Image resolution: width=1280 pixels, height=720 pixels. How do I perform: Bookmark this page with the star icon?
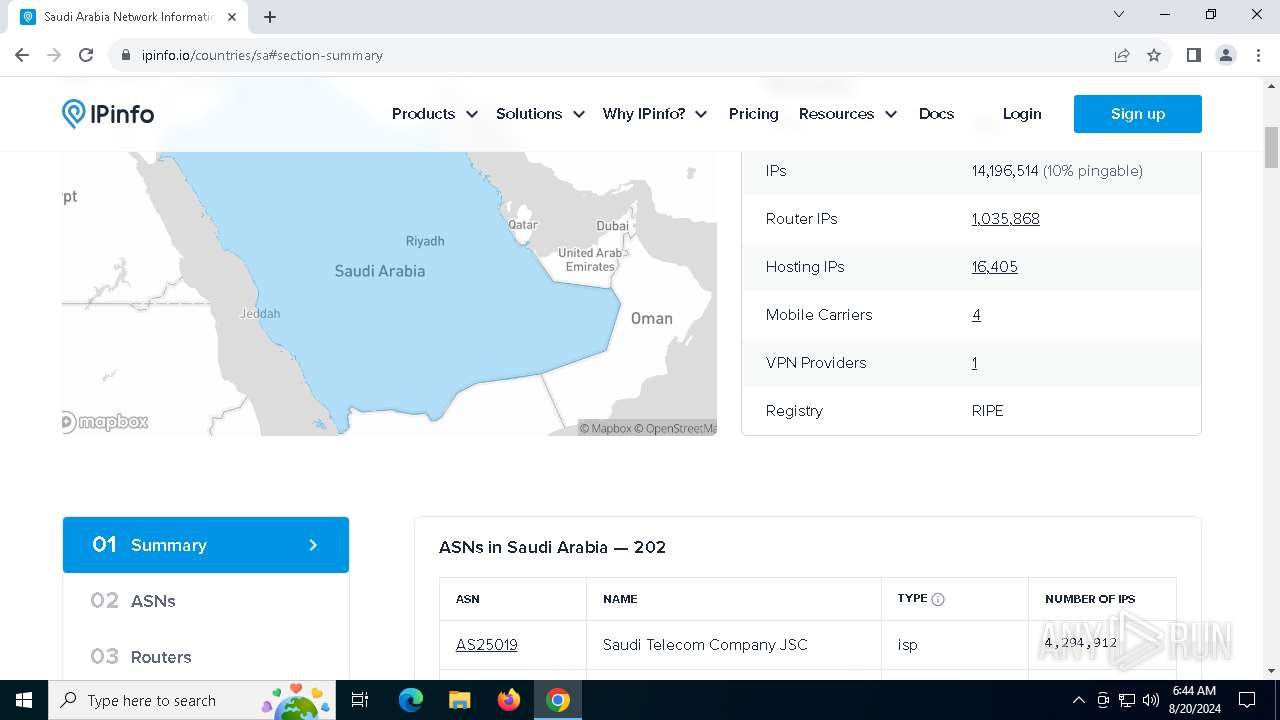click(x=1154, y=55)
